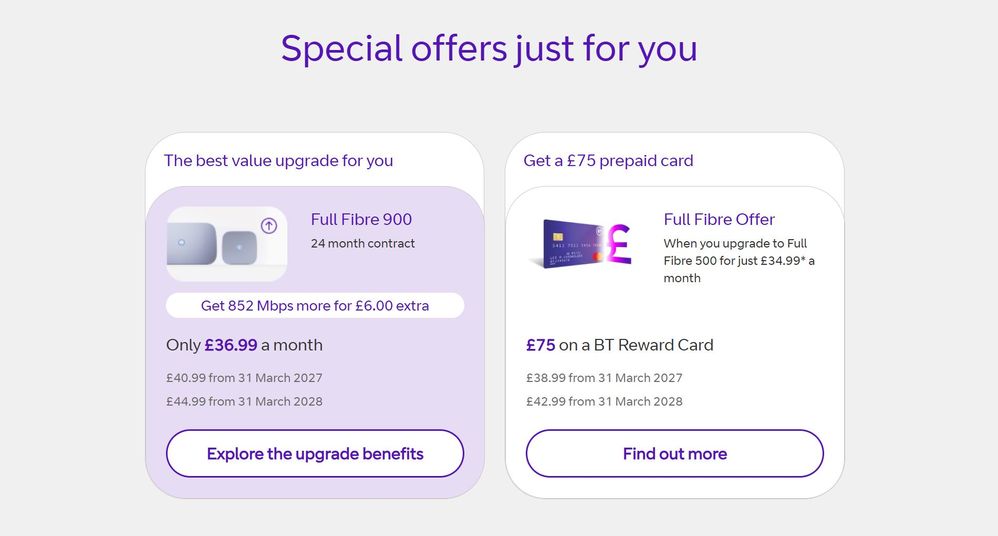Click the Fibre 500 for £34.99 description
Screen dimensions: 998x536
tap(739, 260)
